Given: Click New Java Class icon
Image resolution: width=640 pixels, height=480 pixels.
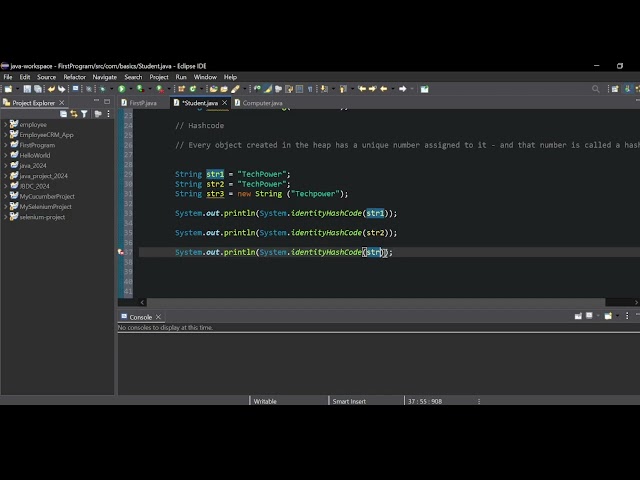Looking at the screenshot, I should 193,89.
